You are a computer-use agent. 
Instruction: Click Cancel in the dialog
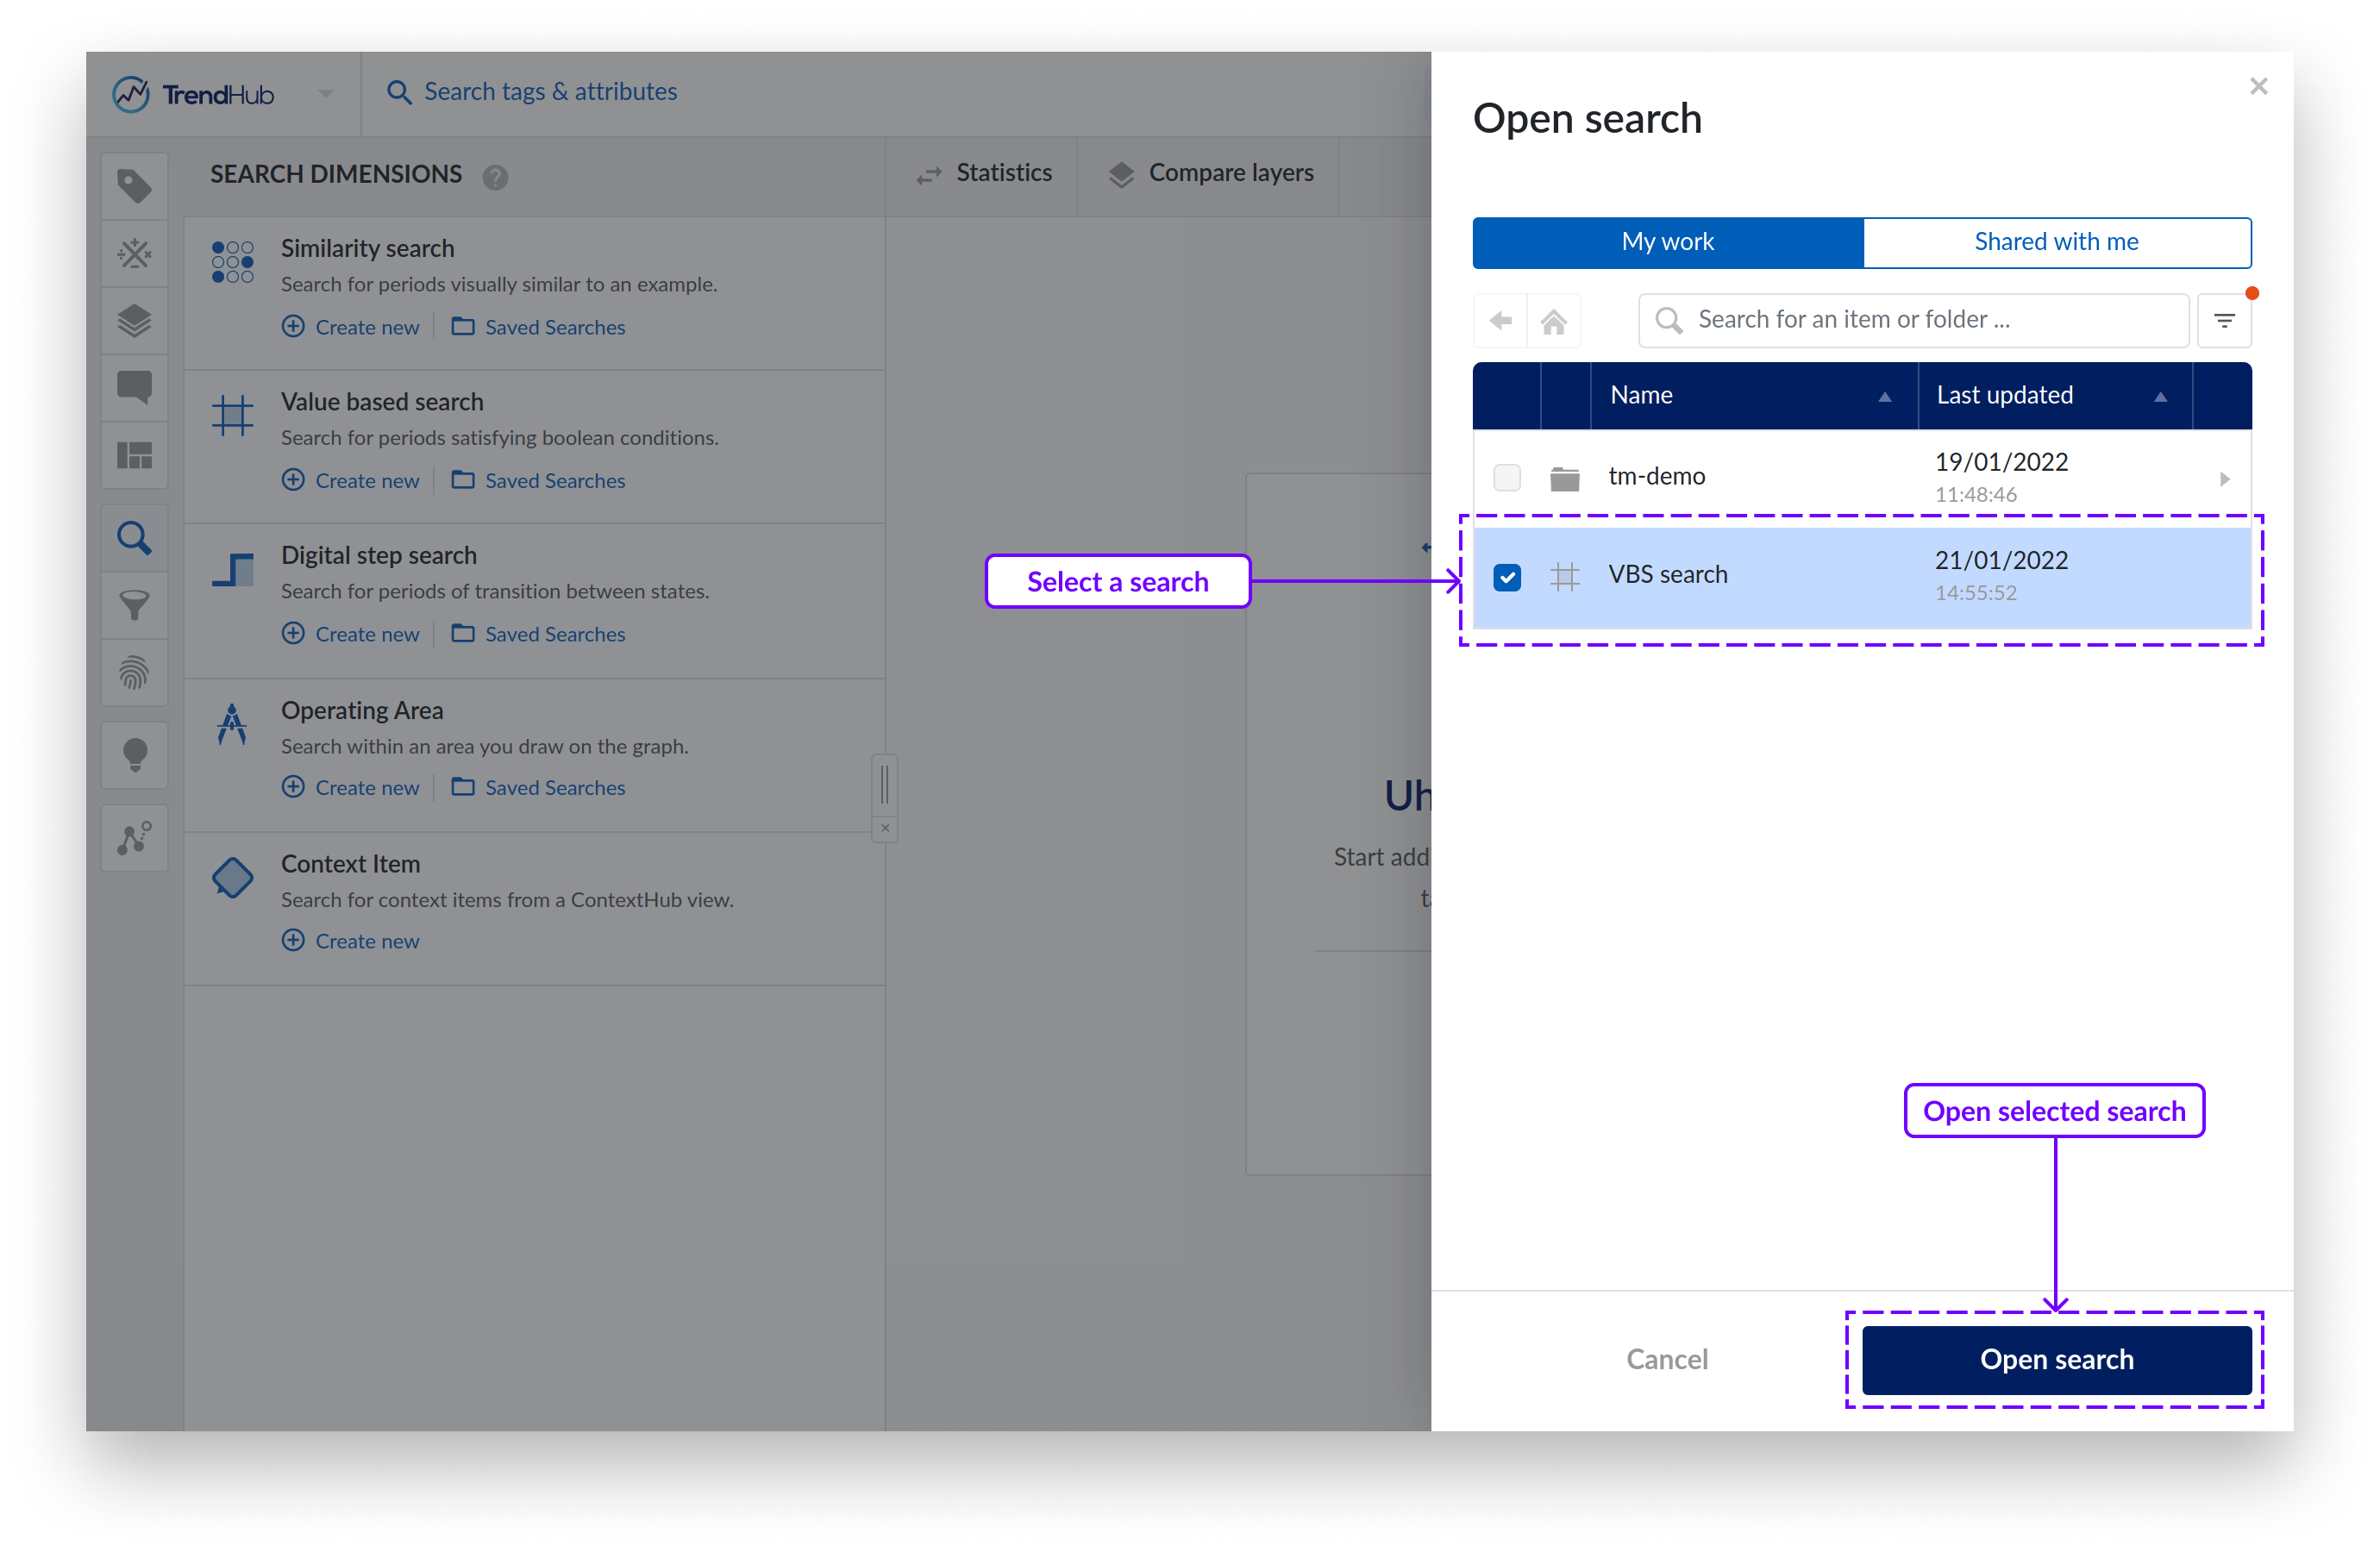click(x=1667, y=1360)
